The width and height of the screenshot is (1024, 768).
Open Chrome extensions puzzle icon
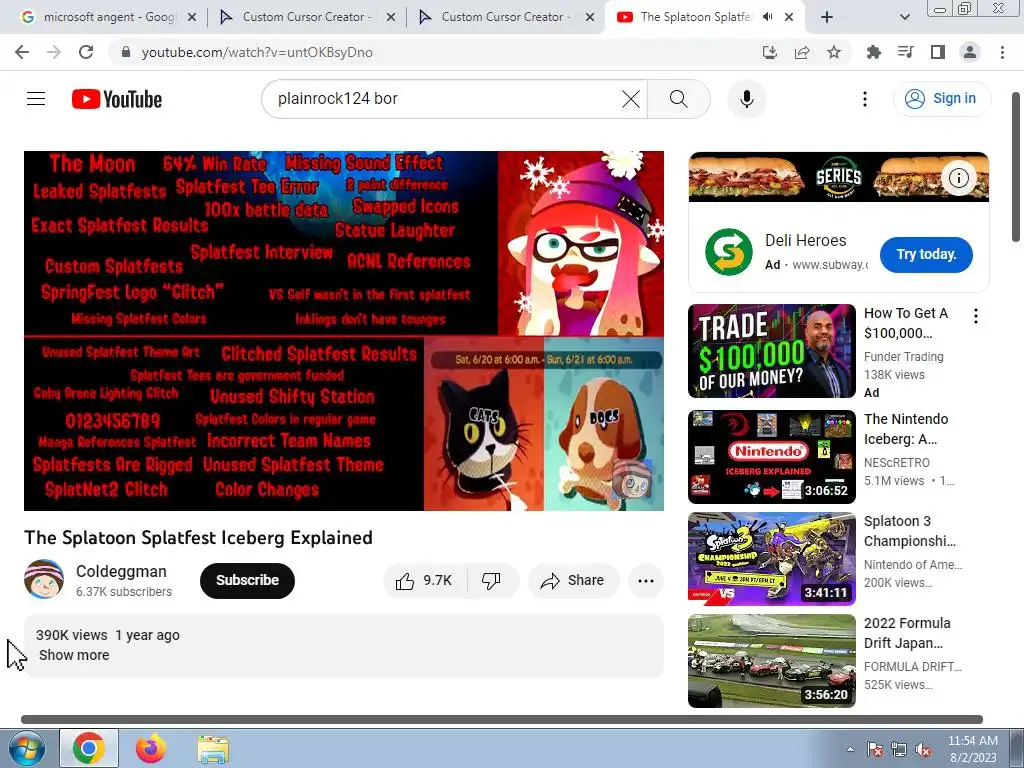coord(873,52)
